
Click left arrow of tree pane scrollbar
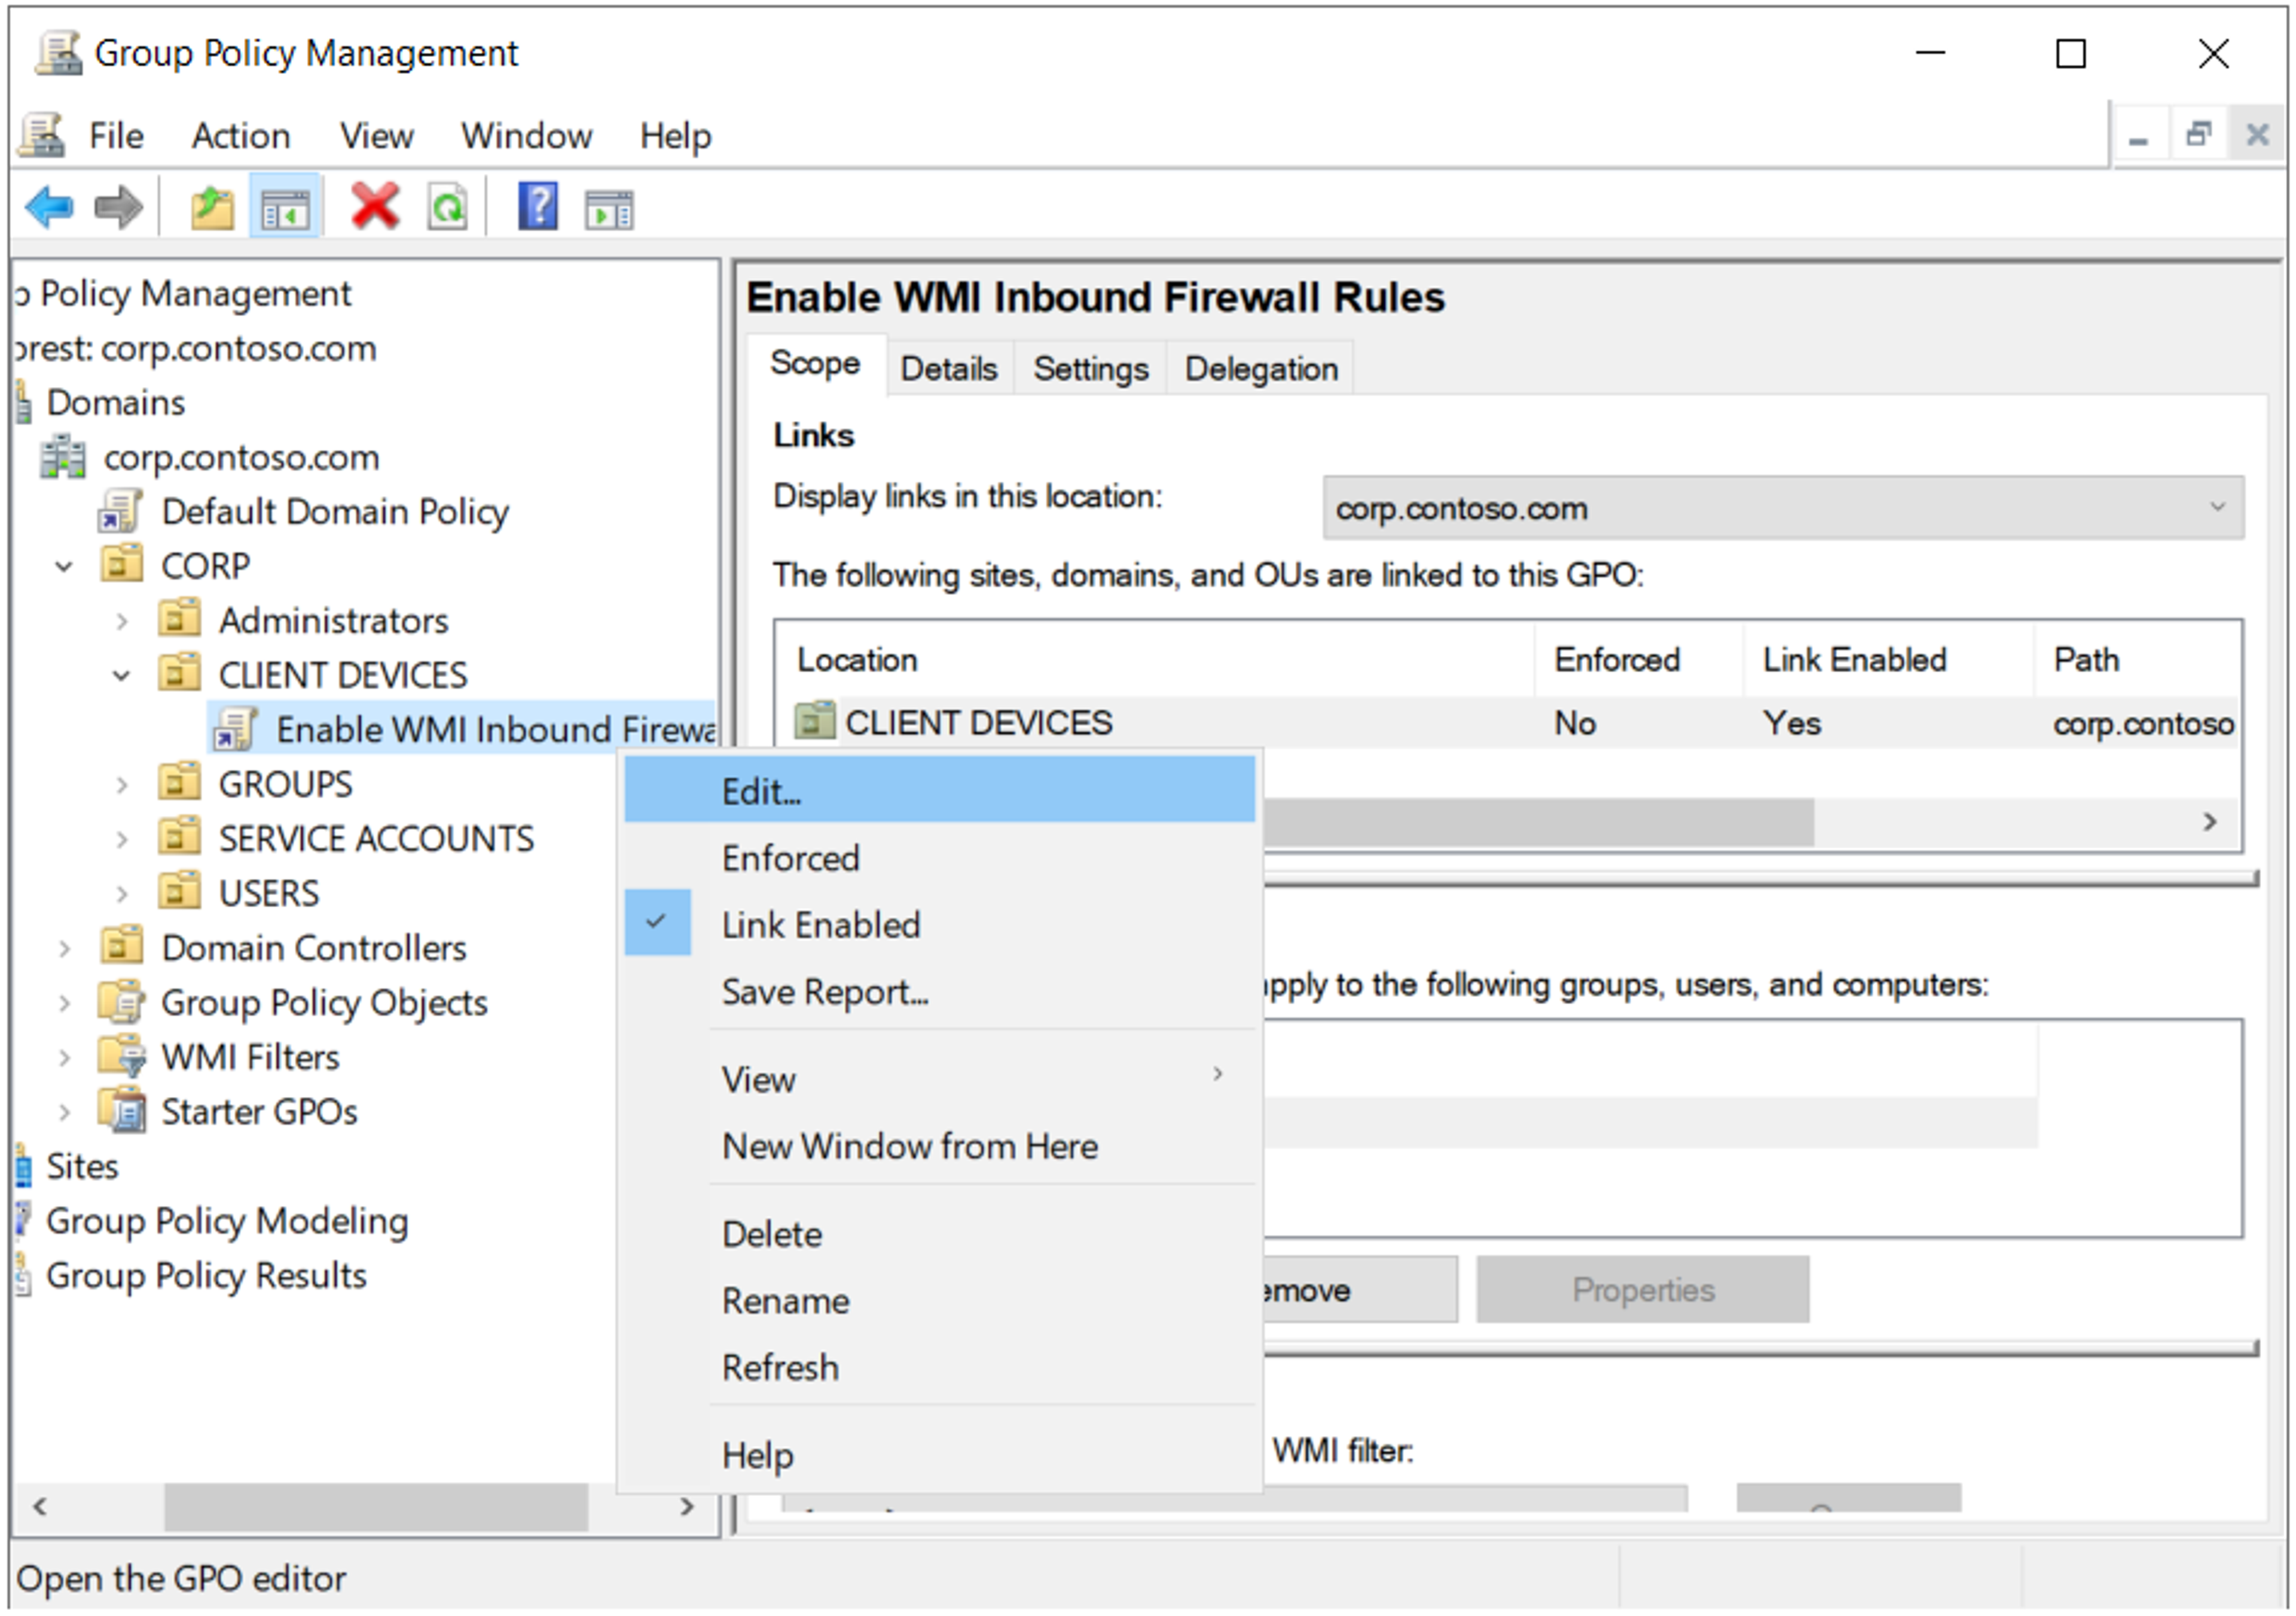(x=40, y=1506)
